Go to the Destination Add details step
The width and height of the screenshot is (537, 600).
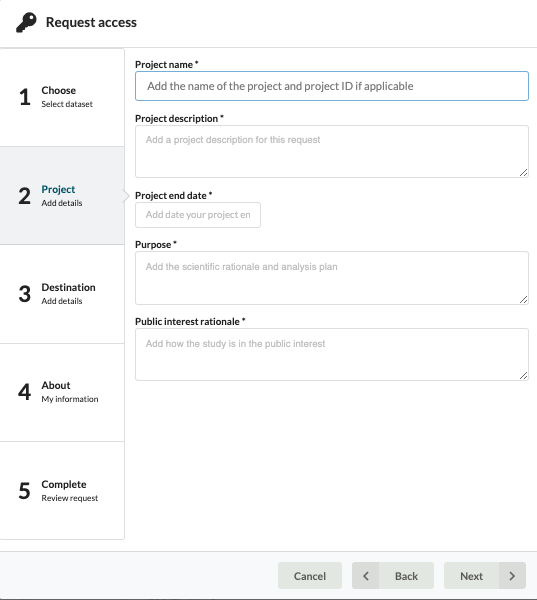click(62, 294)
